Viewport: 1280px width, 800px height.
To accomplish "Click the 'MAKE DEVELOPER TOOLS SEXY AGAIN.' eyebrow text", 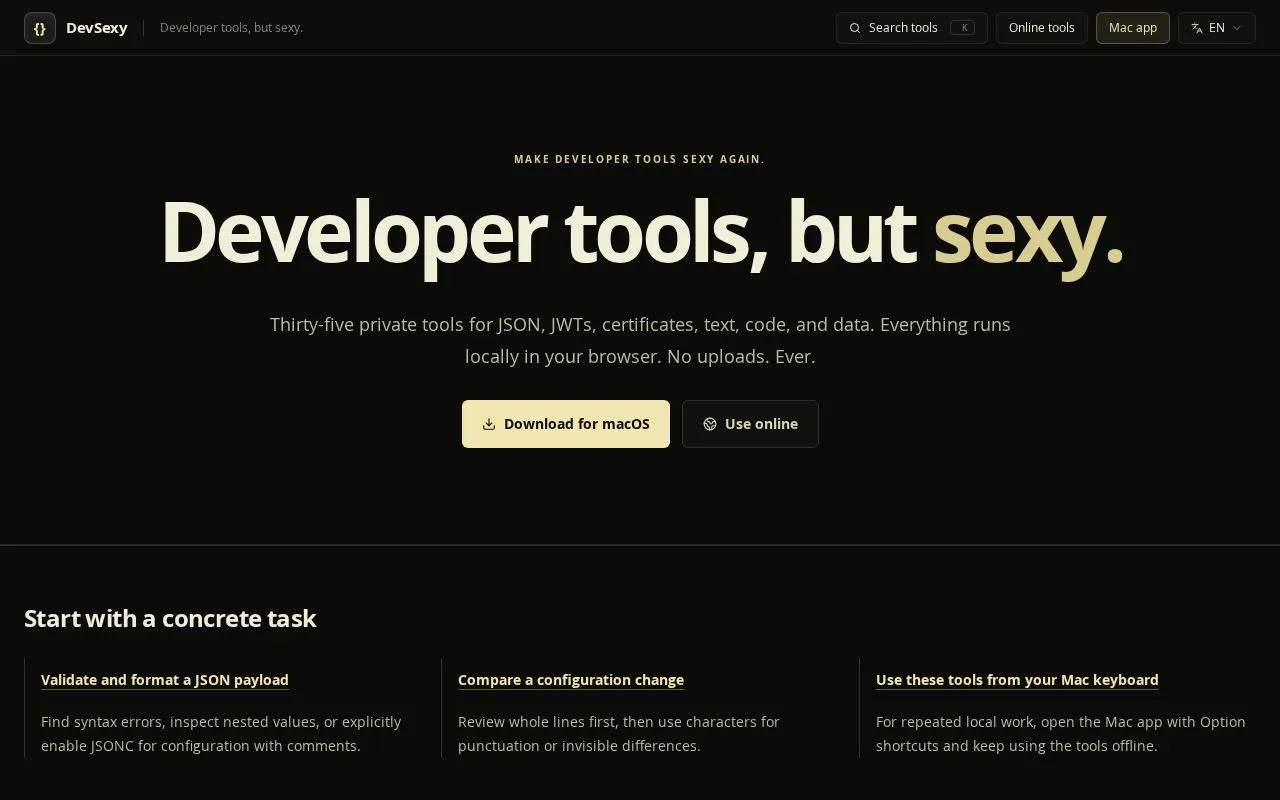I will 639,159.
